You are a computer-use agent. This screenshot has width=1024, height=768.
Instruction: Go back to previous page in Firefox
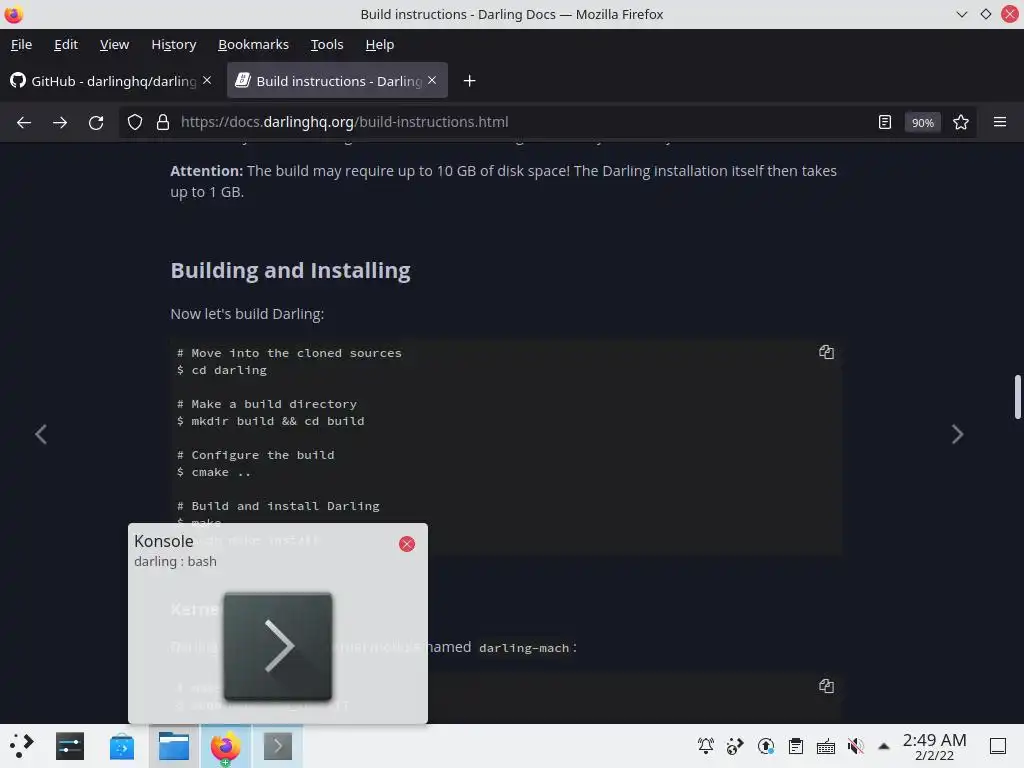[x=24, y=122]
